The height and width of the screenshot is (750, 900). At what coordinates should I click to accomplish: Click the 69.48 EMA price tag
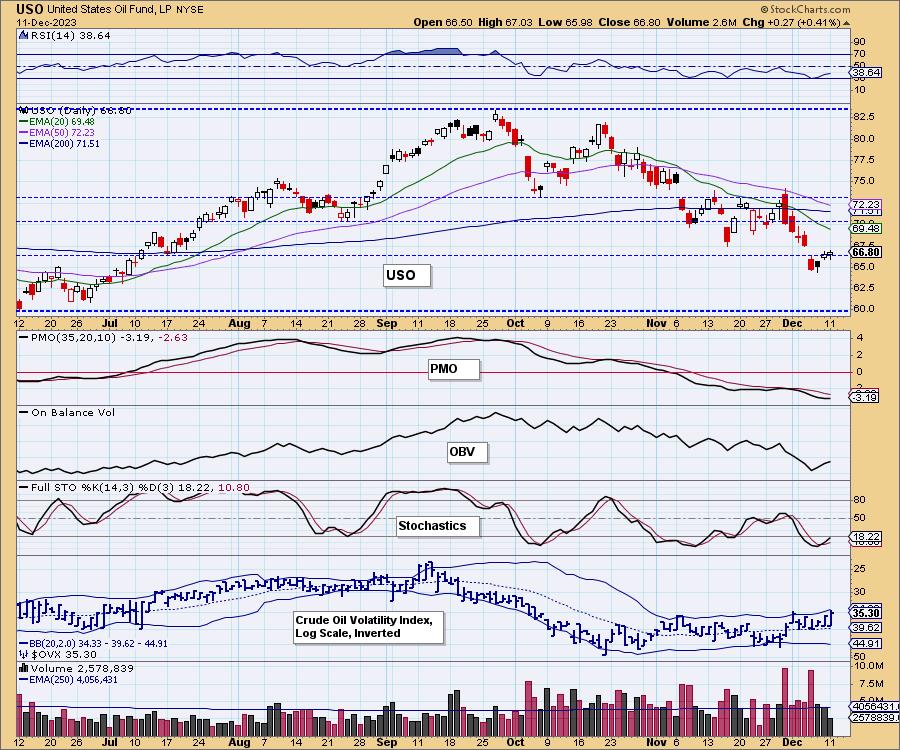click(x=866, y=228)
